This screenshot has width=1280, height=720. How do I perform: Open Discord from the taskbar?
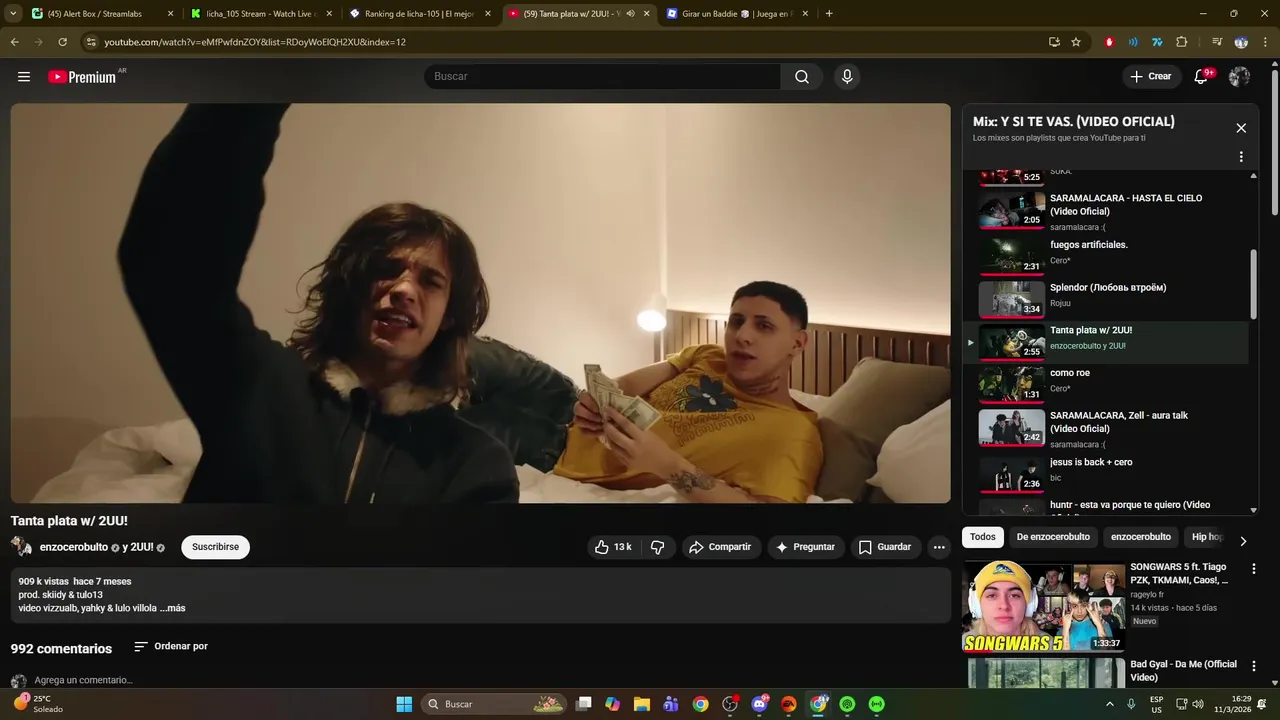coord(759,704)
